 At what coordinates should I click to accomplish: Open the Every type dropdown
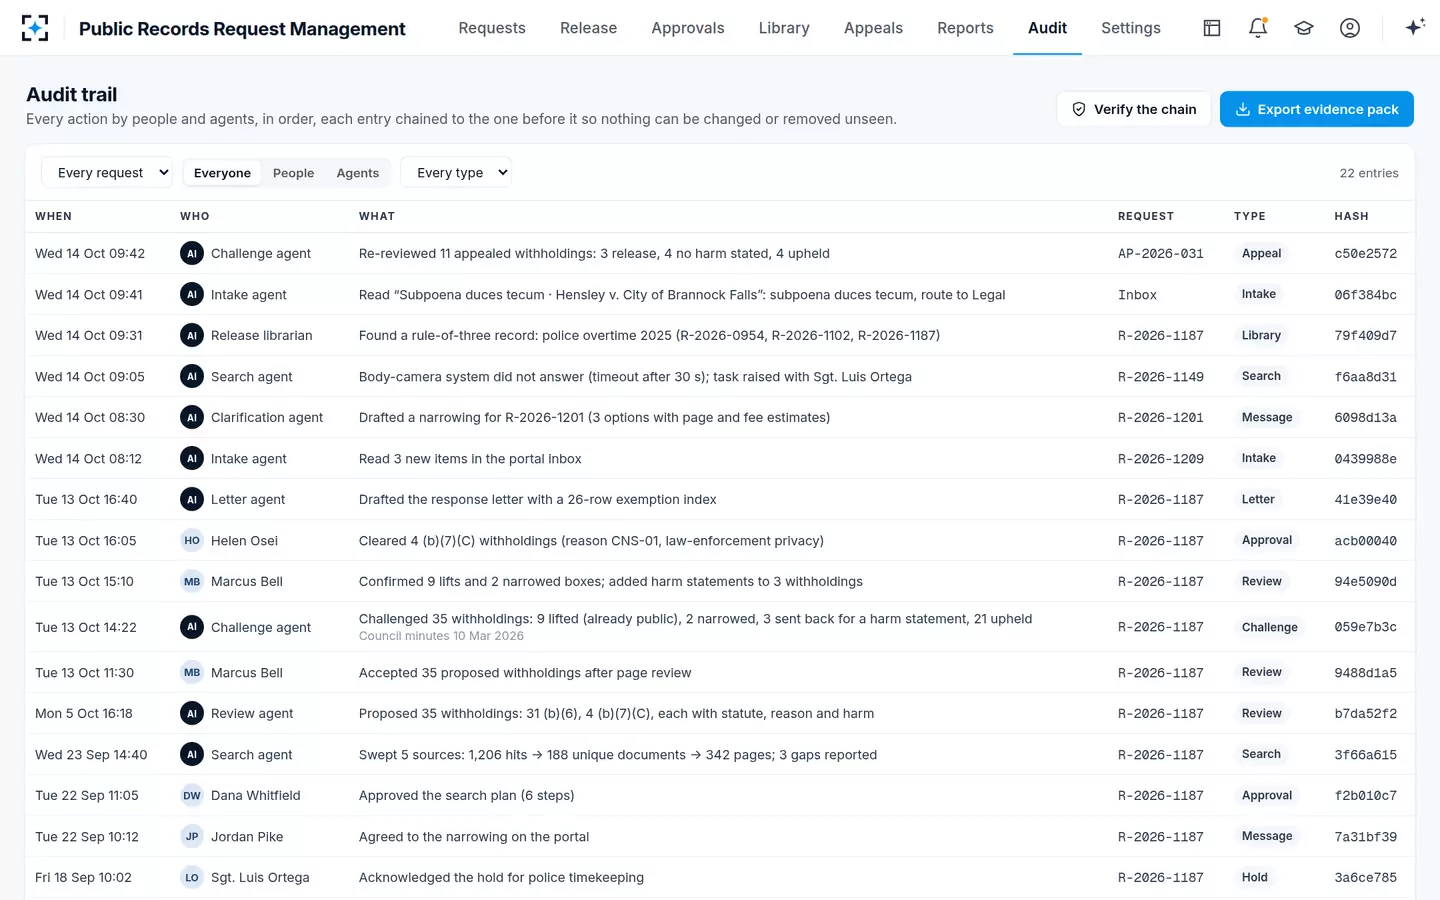coord(456,172)
